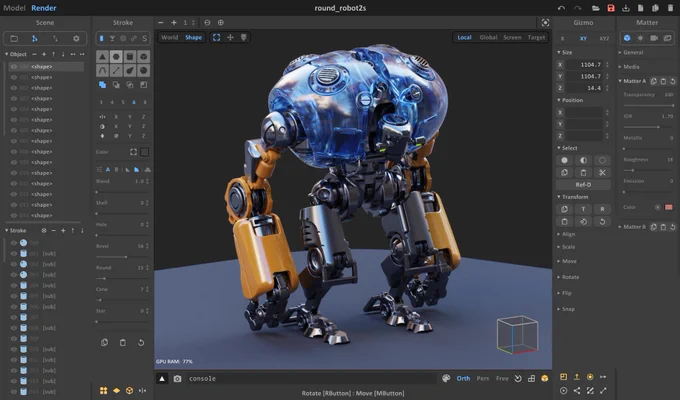Click the Ref-O button
This screenshot has width=680, height=400.
(583, 185)
